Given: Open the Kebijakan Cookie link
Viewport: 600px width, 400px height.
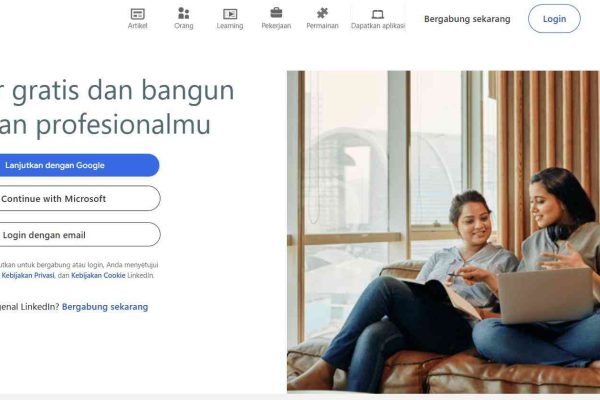Looking at the screenshot, I should click(98, 275).
